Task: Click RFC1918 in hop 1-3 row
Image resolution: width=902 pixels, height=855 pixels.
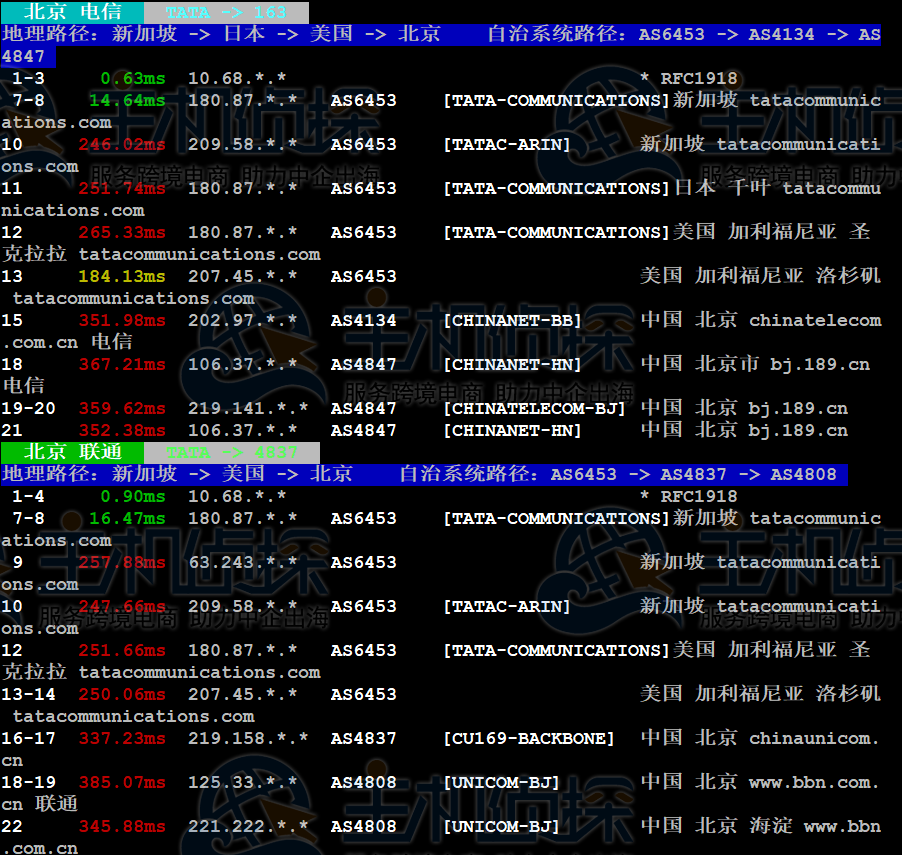Action: pyautogui.click(x=698, y=78)
